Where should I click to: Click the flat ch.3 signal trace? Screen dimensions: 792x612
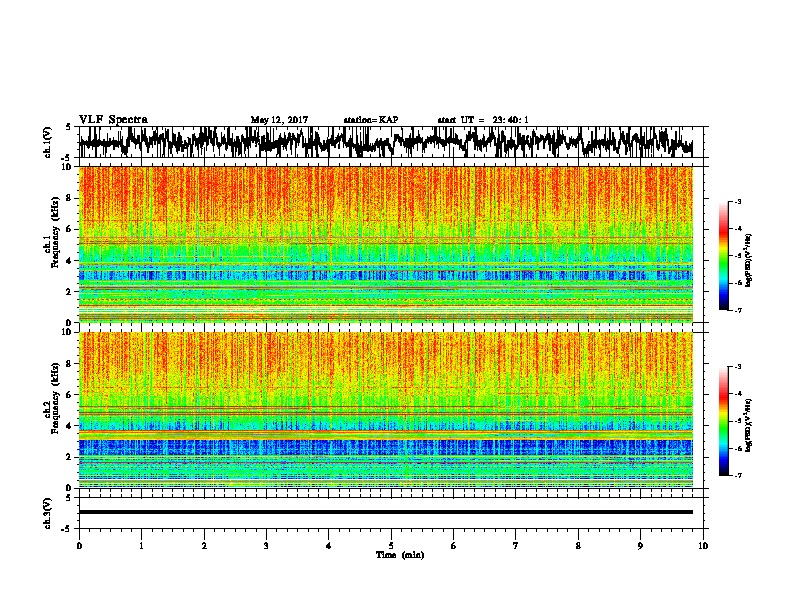point(385,512)
